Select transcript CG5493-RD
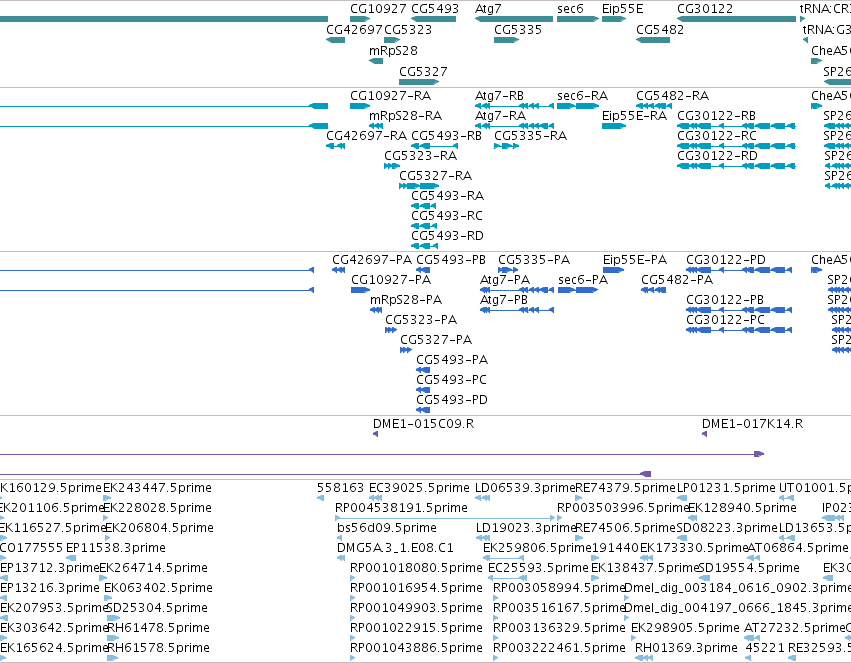Image resolution: width=851 pixels, height=663 pixels. (424, 246)
